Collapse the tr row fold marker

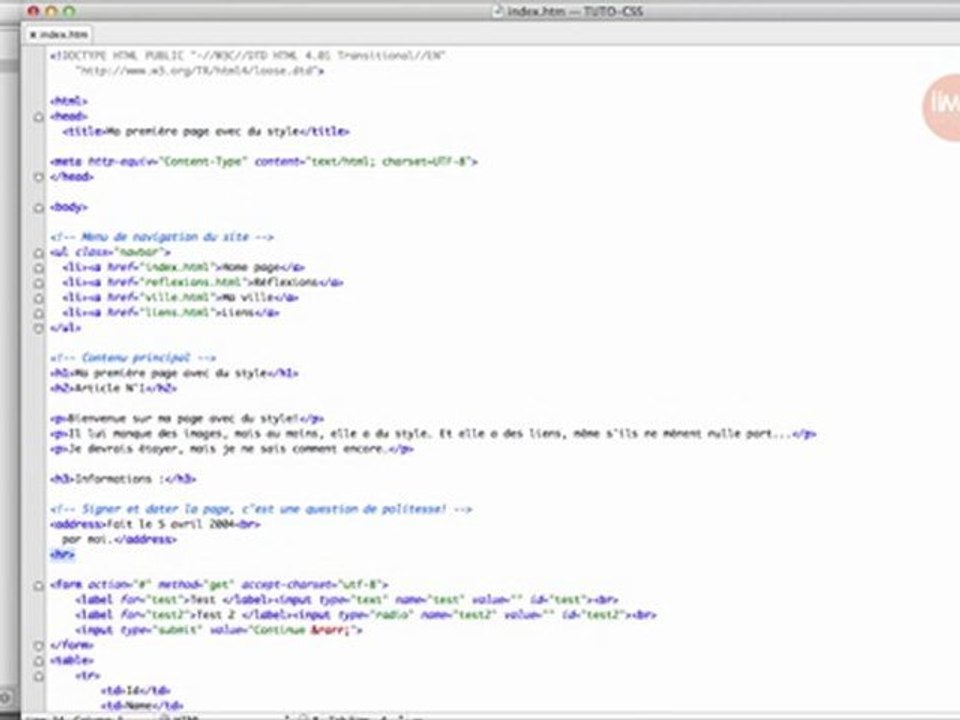click(x=39, y=677)
